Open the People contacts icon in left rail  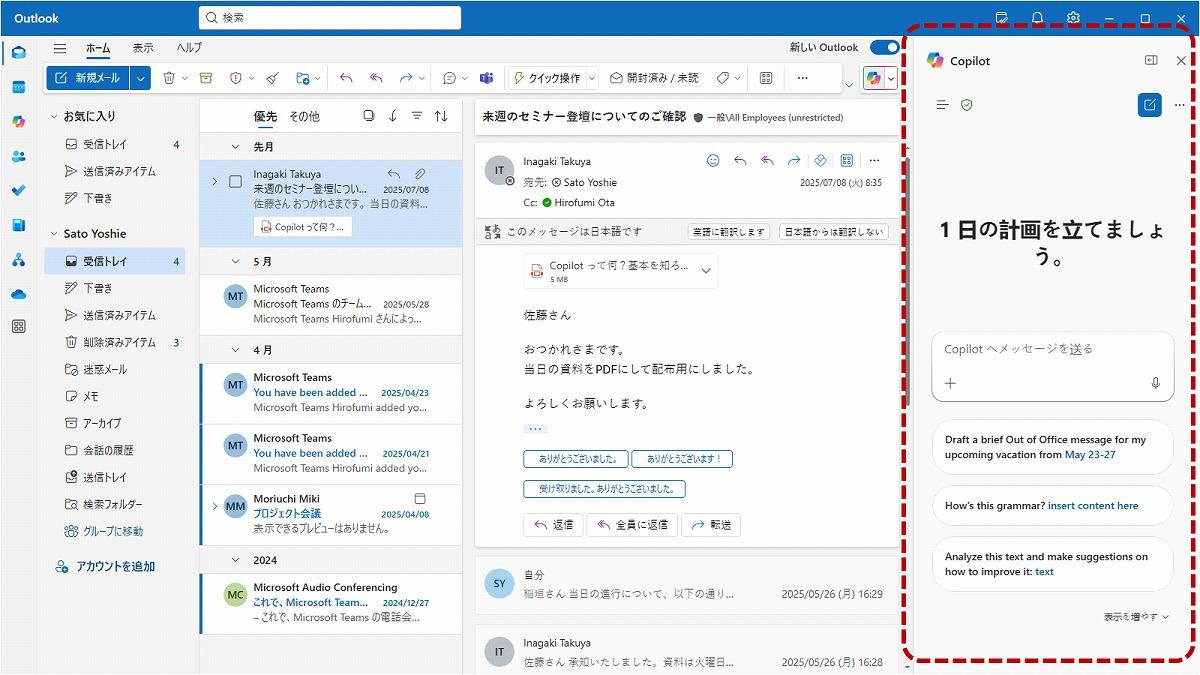(18, 156)
